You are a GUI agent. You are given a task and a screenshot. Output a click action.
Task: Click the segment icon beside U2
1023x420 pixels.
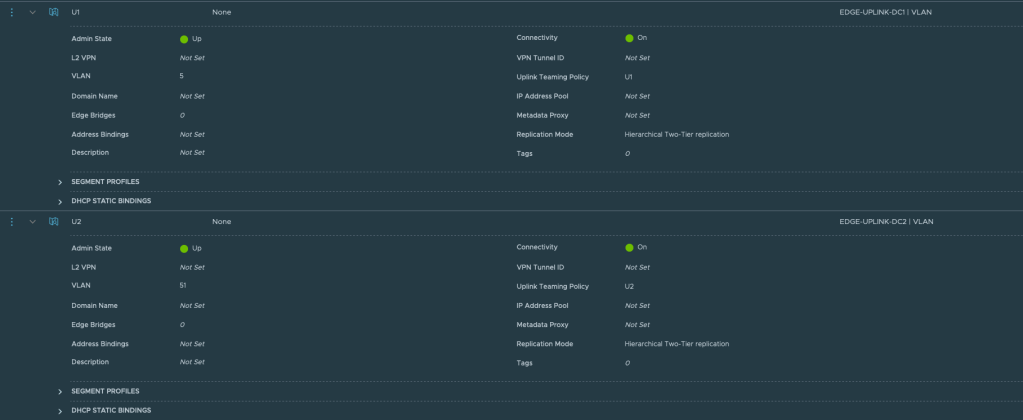coord(54,221)
